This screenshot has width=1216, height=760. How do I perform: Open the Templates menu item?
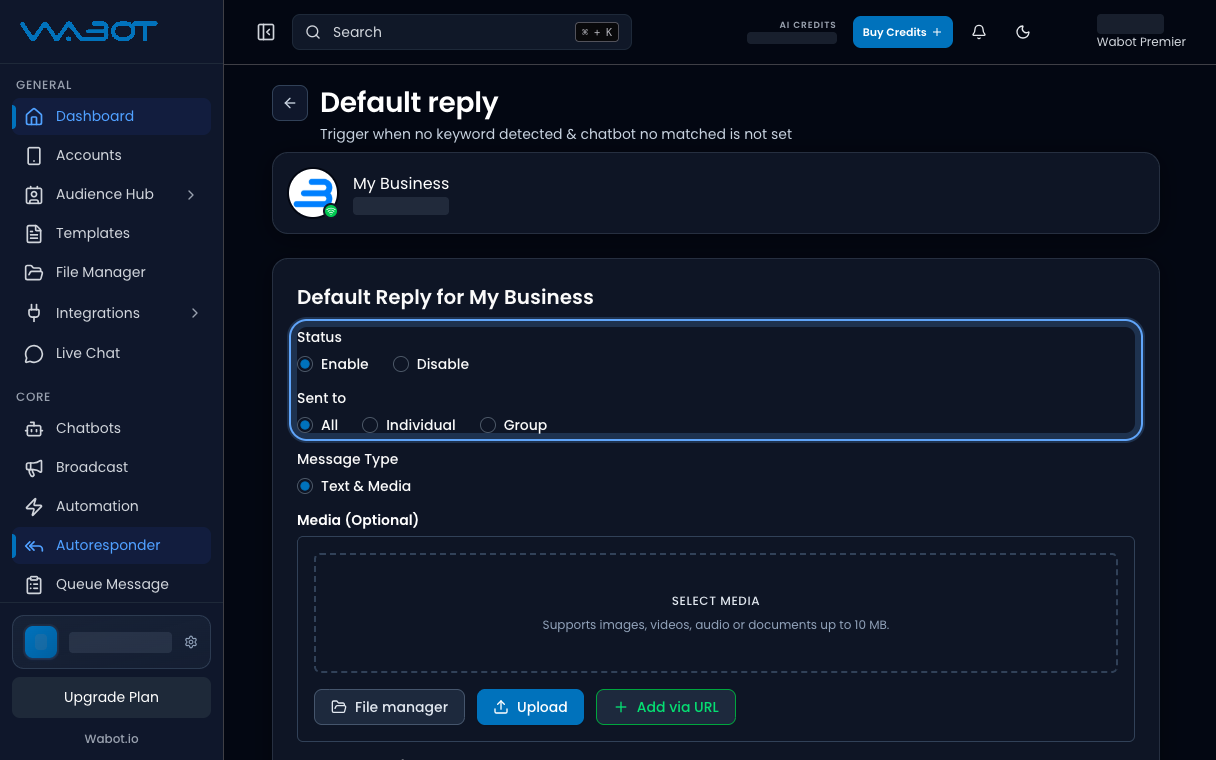pos(111,233)
